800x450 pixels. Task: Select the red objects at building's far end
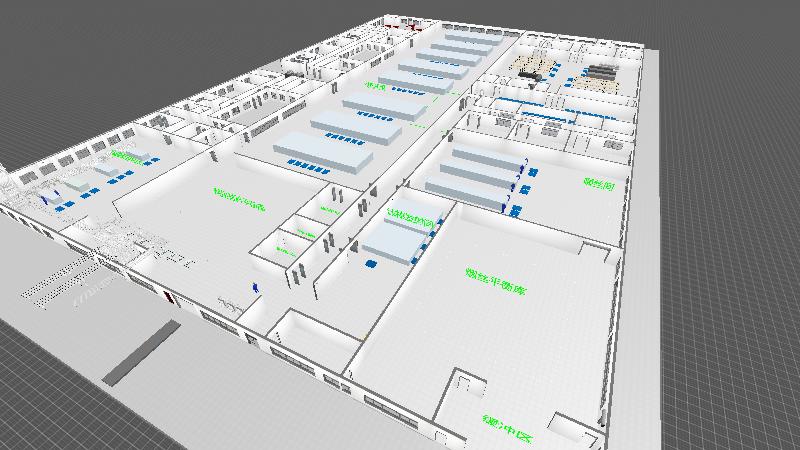click(x=412, y=28)
